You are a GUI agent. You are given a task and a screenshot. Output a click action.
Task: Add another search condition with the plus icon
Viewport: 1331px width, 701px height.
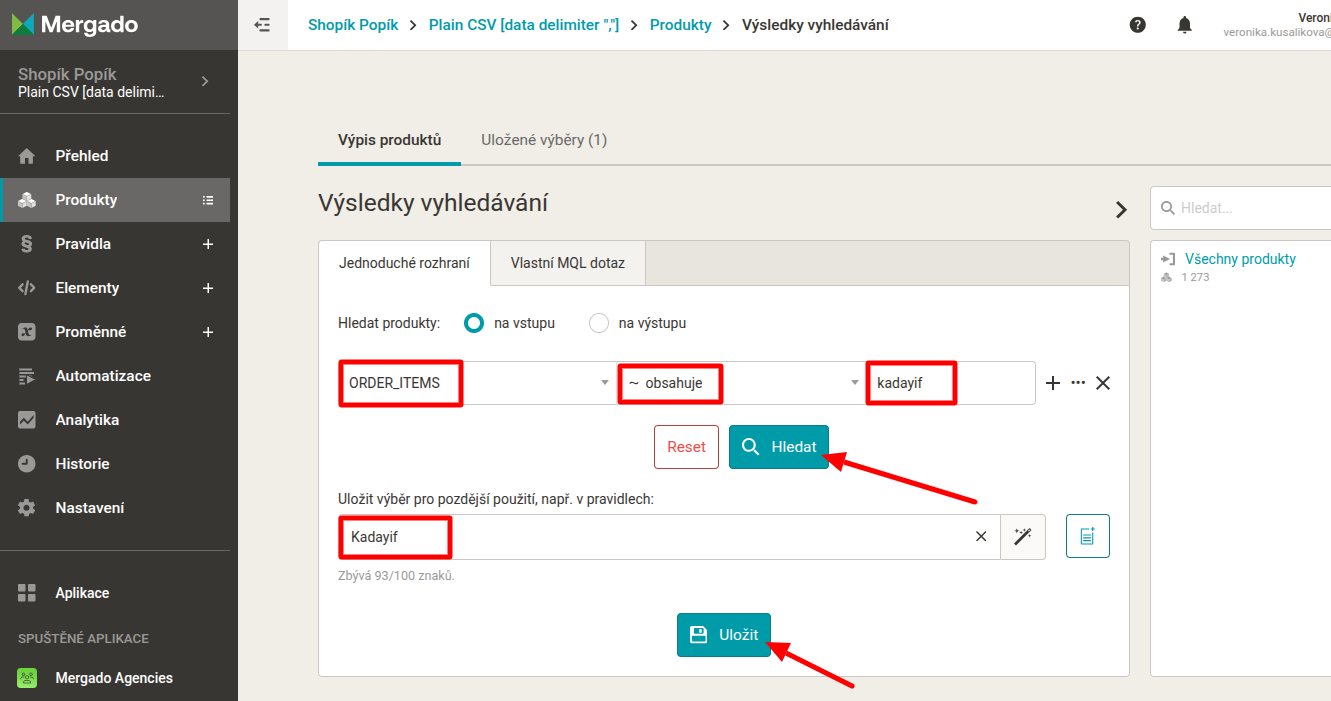[x=1053, y=383]
